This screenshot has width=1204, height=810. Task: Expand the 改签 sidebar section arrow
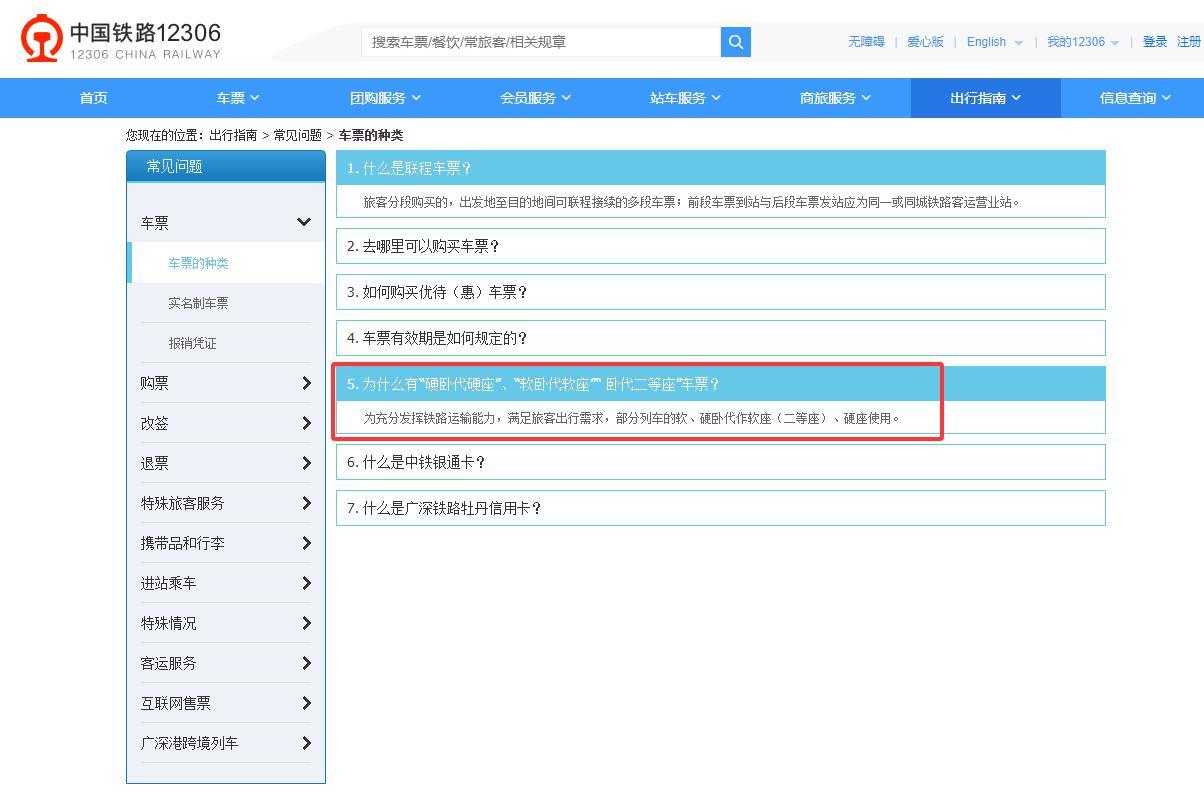[306, 423]
